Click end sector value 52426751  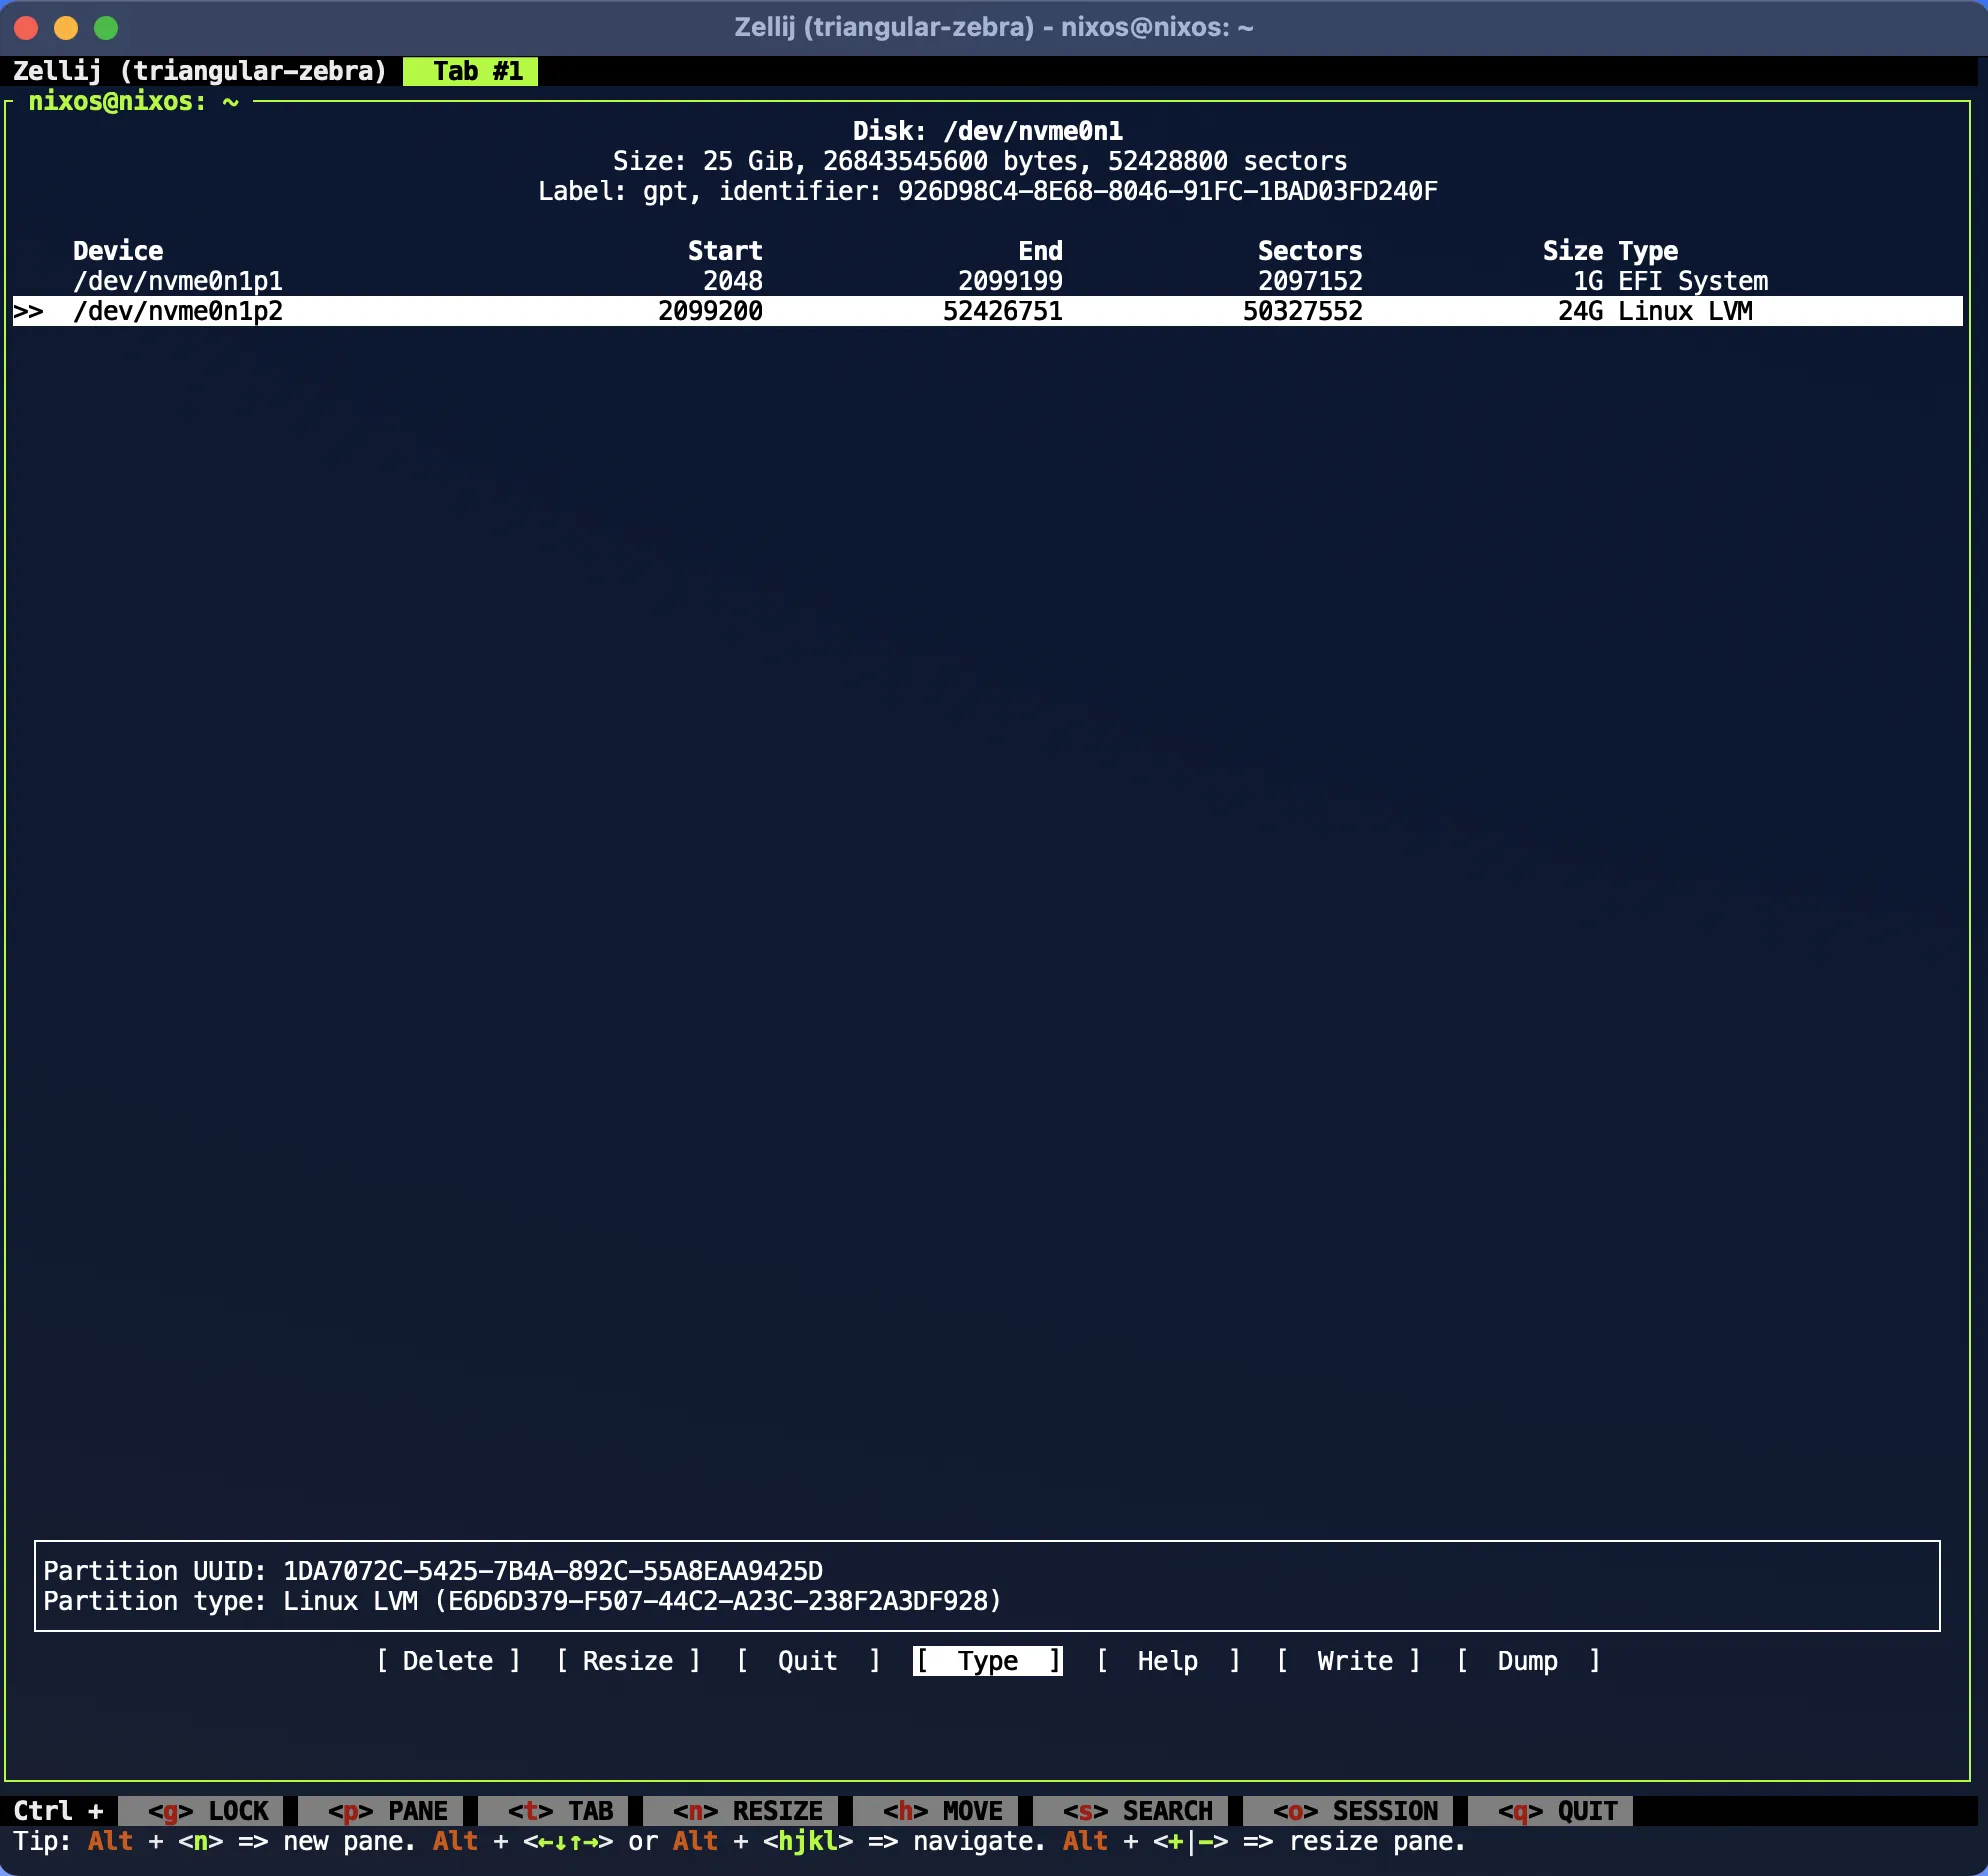point(1003,311)
